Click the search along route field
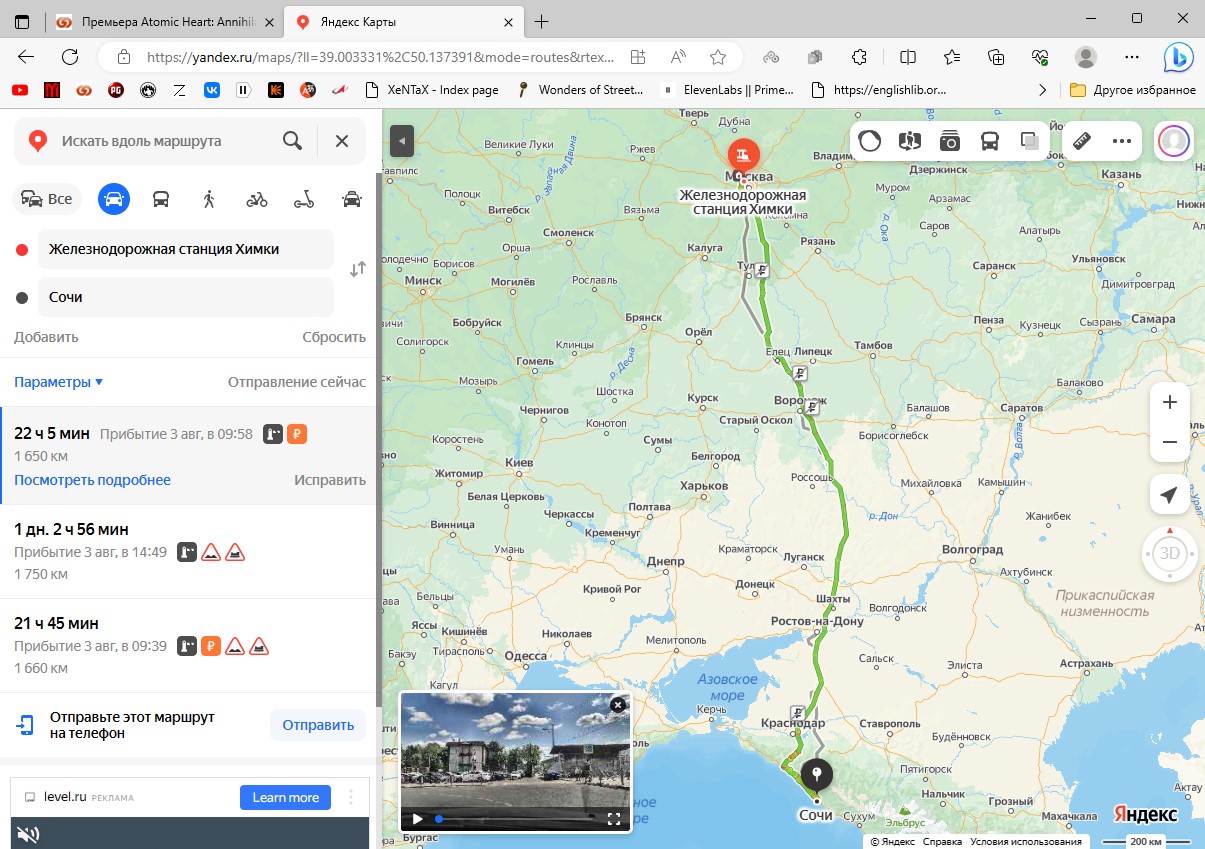Image resolution: width=1205 pixels, height=849 pixels. (x=160, y=141)
